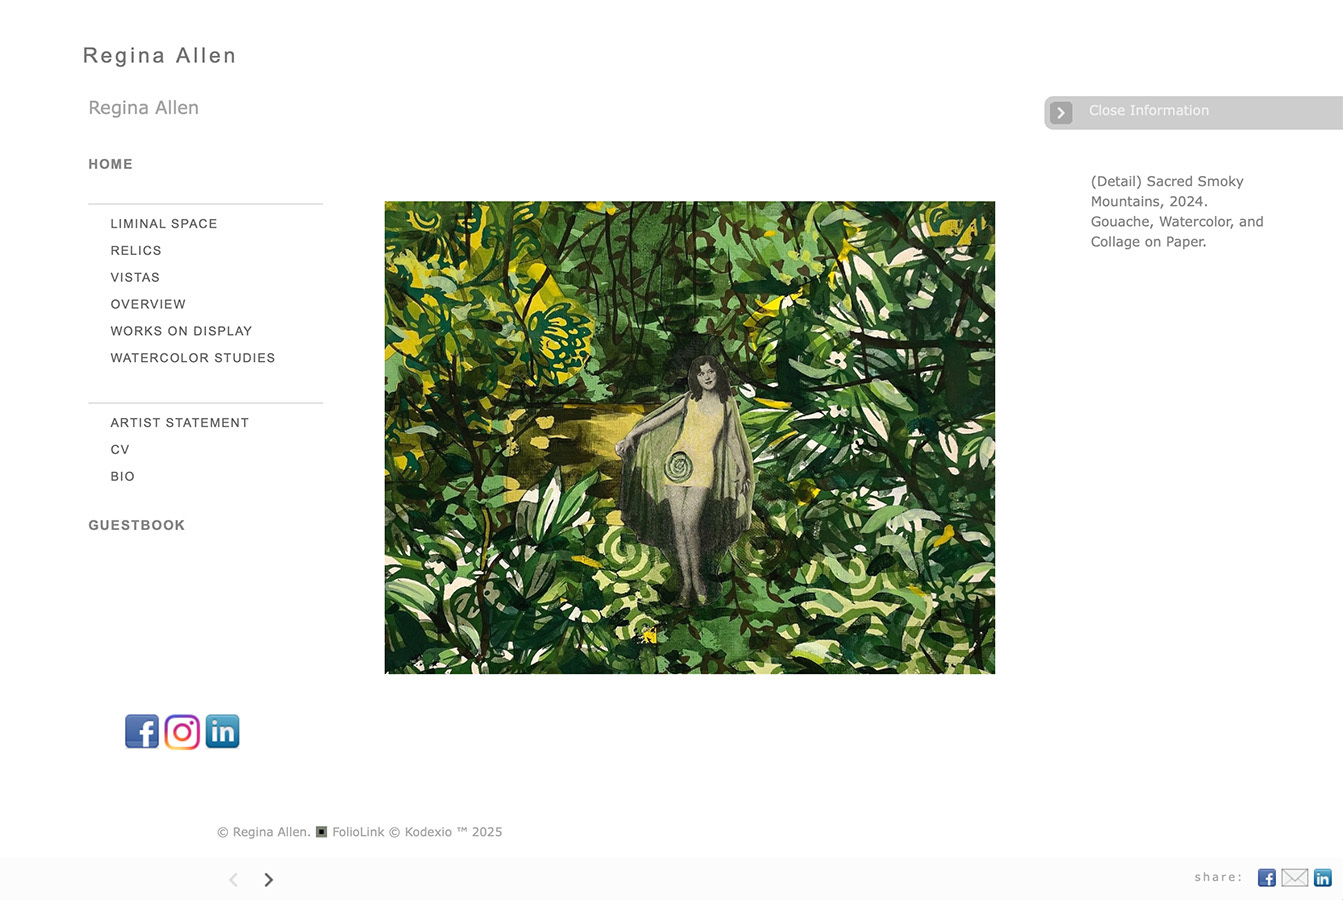Open the Liminal Space gallery

(x=164, y=224)
